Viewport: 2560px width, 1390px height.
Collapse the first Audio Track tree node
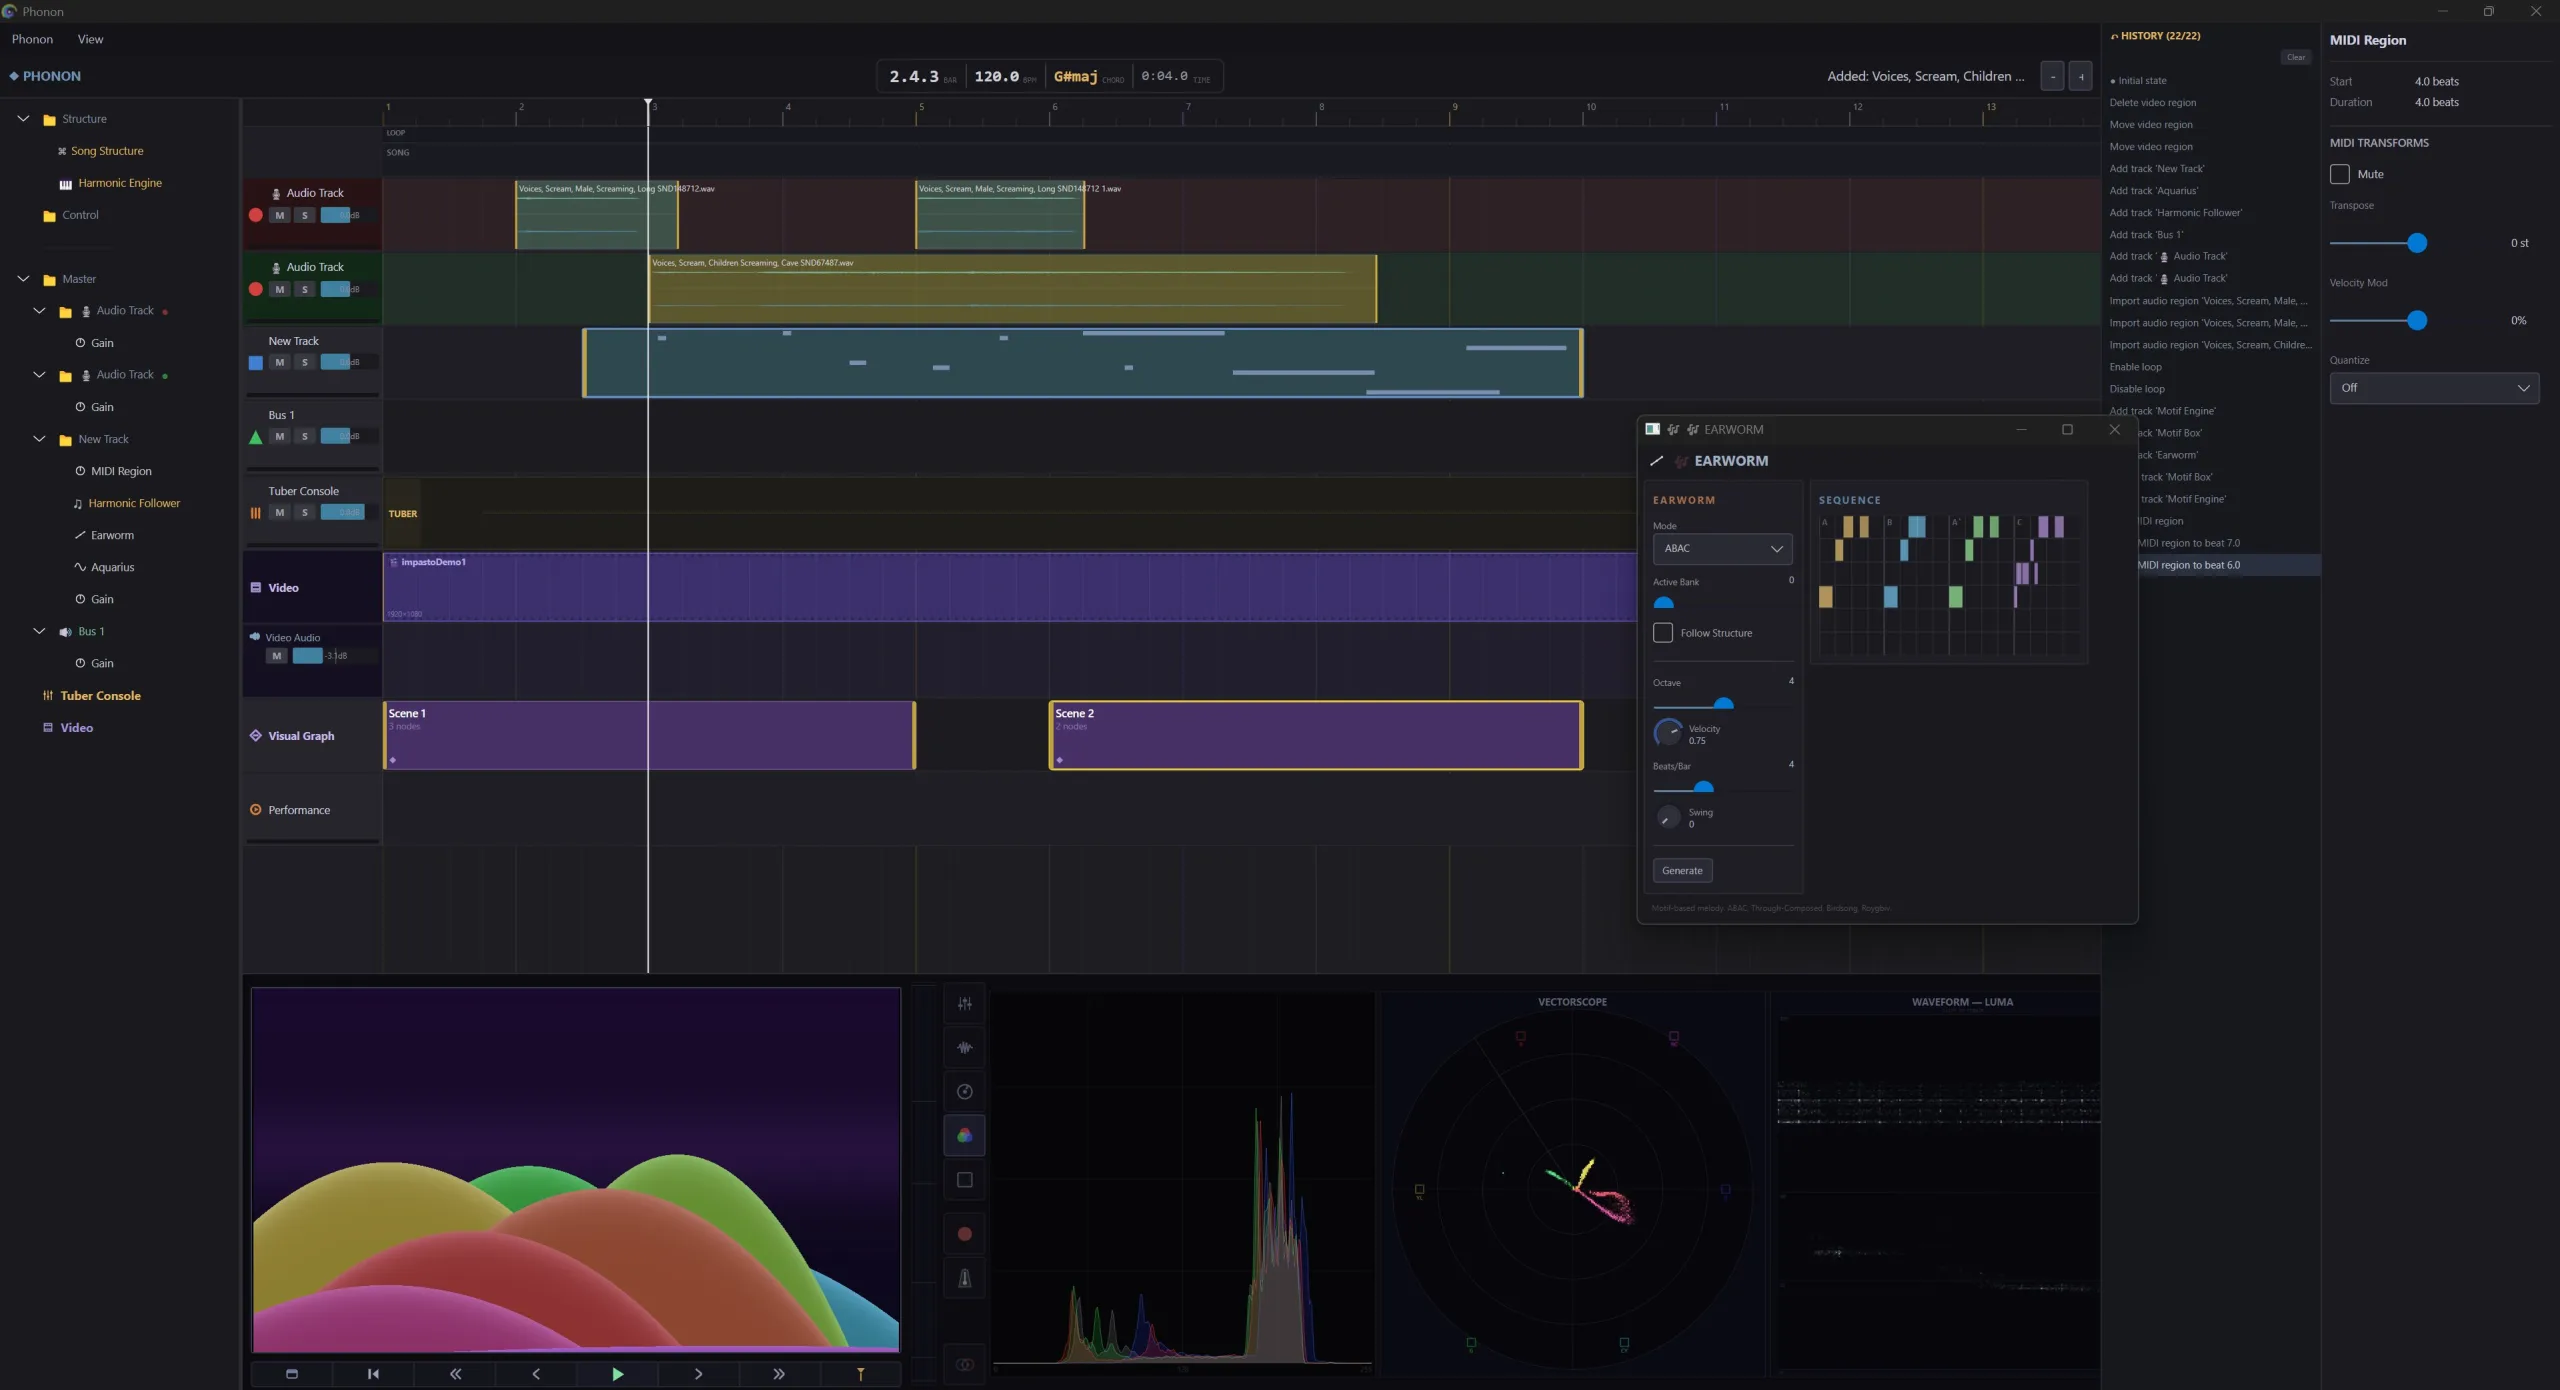pos(39,311)
